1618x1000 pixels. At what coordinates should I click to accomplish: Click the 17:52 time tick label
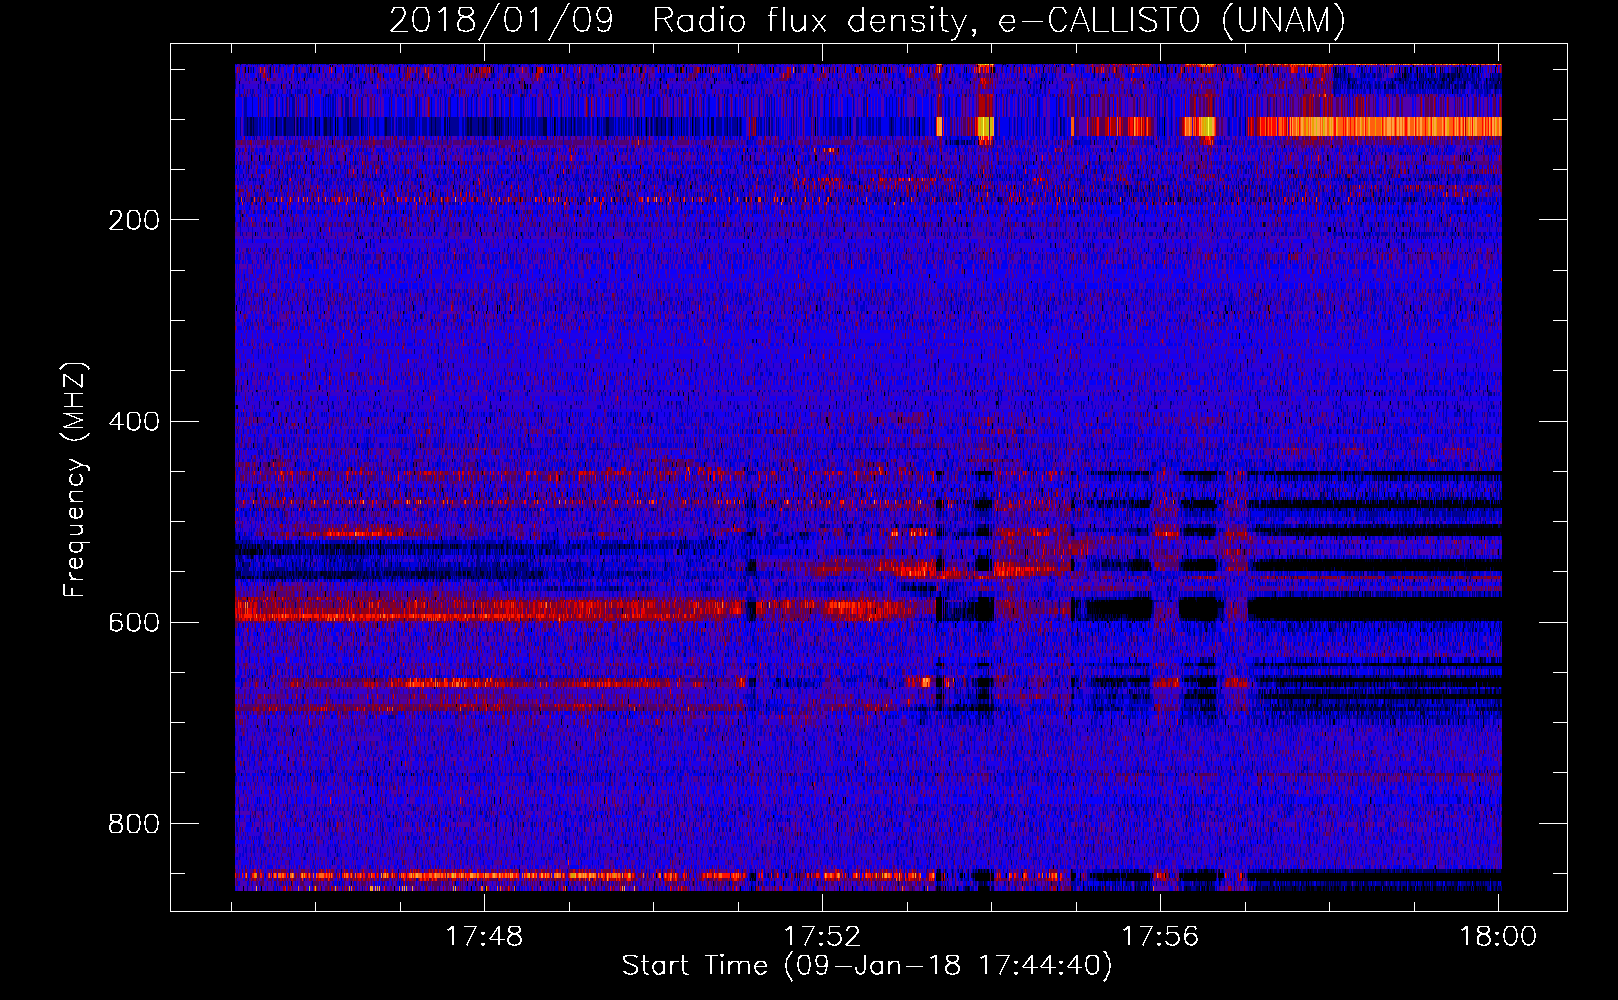822,936
